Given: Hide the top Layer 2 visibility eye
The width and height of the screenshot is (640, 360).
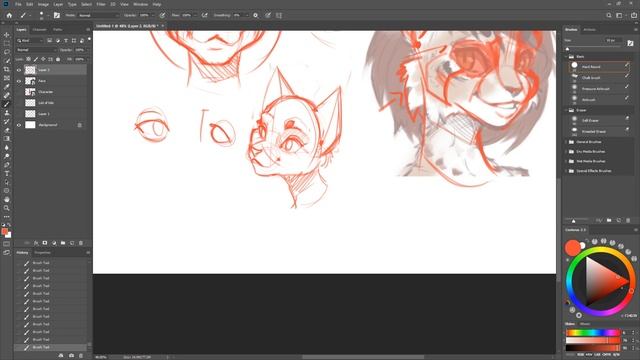Looking at the screenshot, I should click(x=19, y=70).
